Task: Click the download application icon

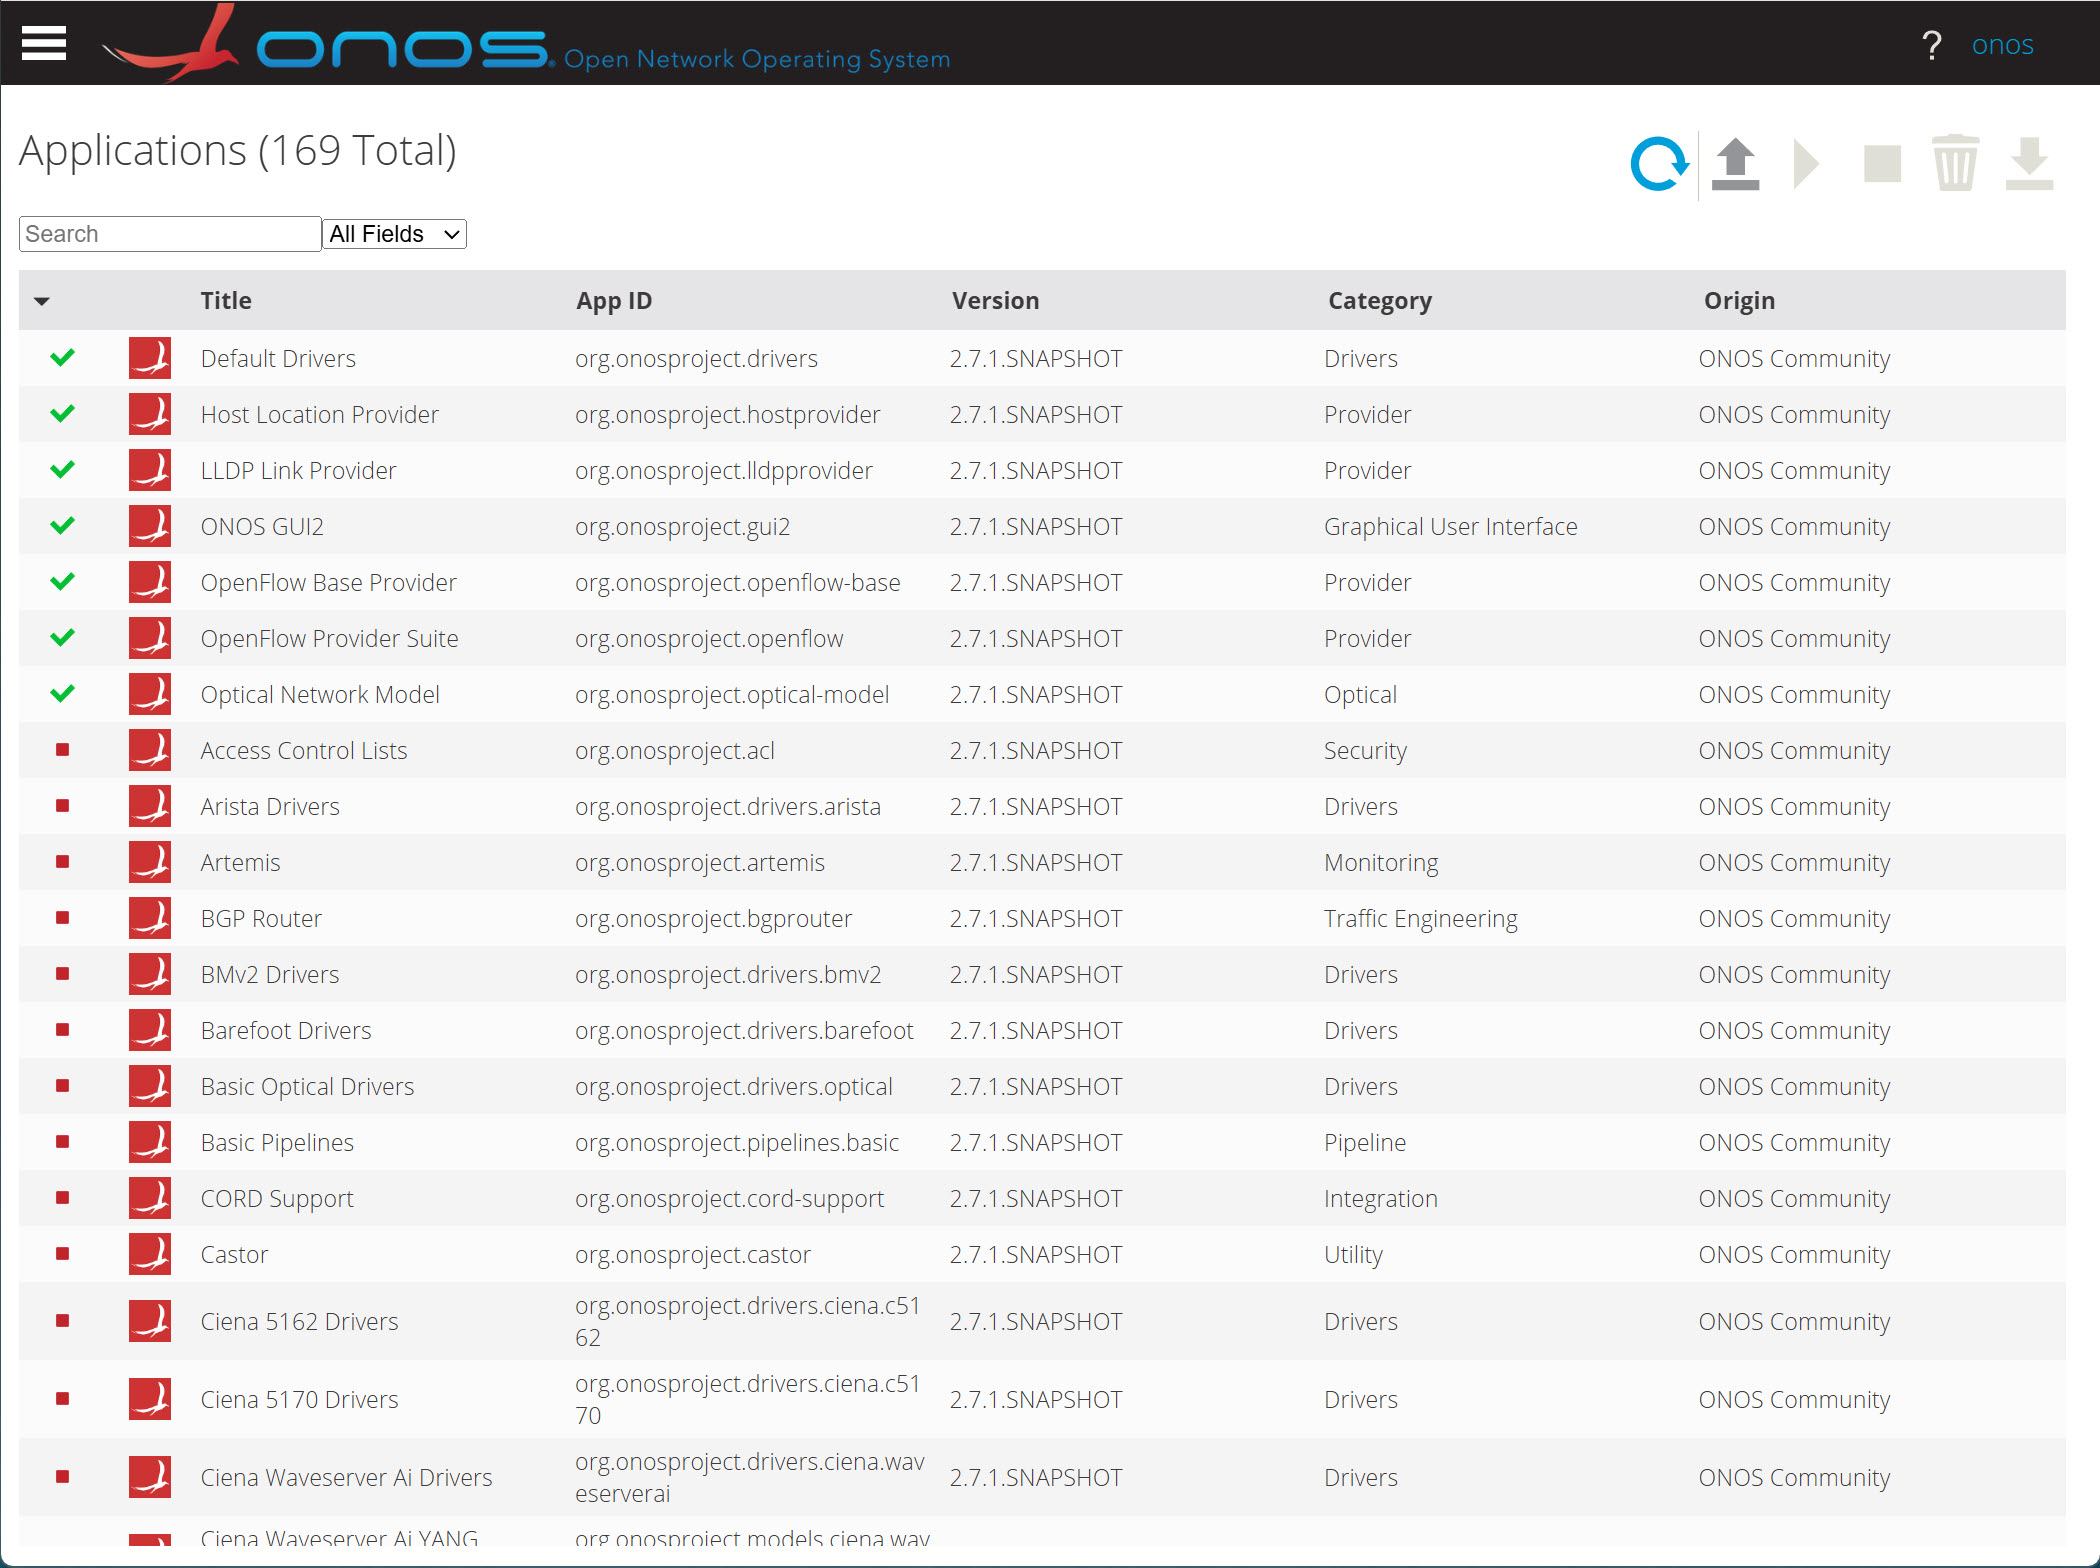Action: 2029,162
